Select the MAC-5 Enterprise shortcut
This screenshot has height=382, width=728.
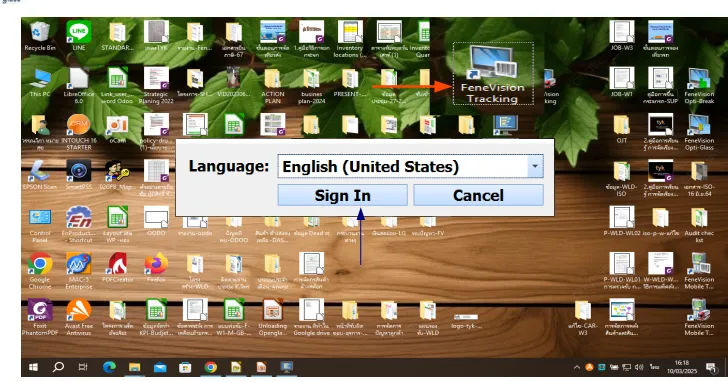(78, 272)
